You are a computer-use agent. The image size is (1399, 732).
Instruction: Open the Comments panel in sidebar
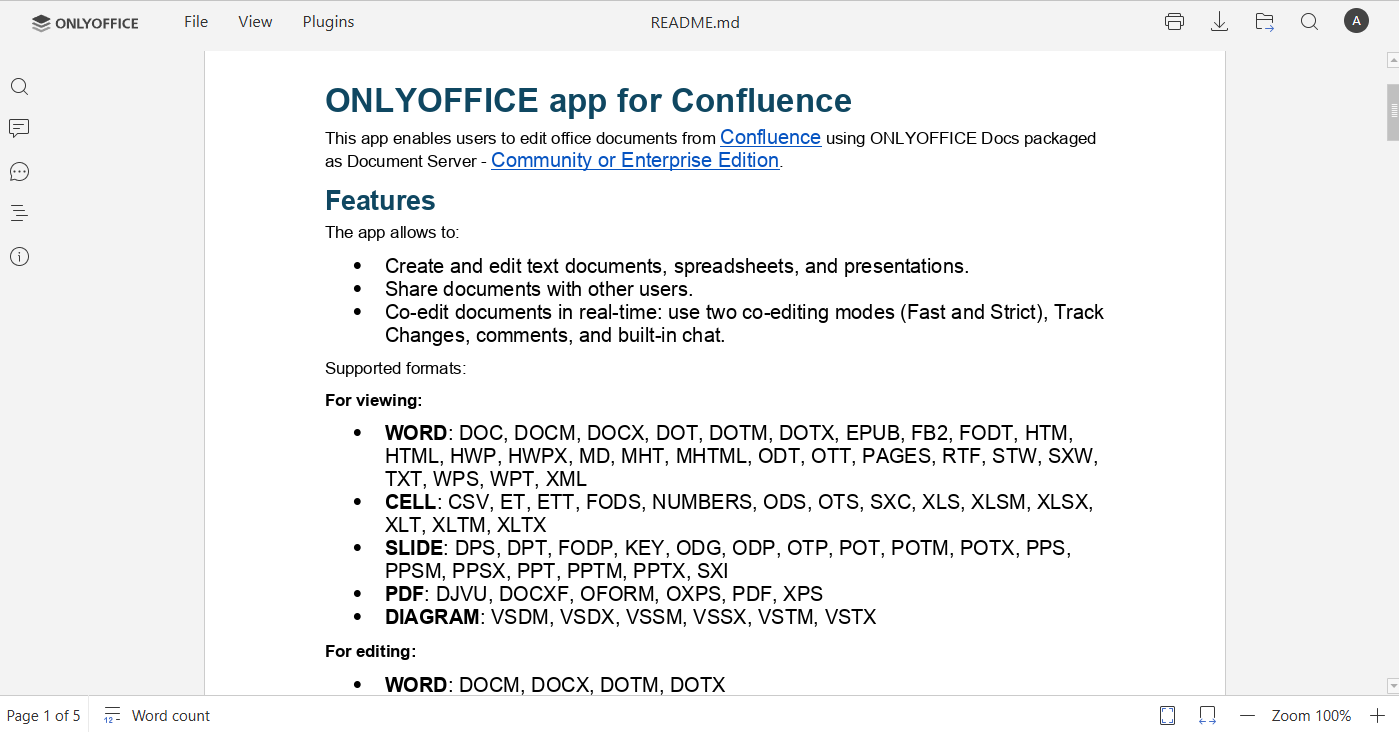(19, 129)
